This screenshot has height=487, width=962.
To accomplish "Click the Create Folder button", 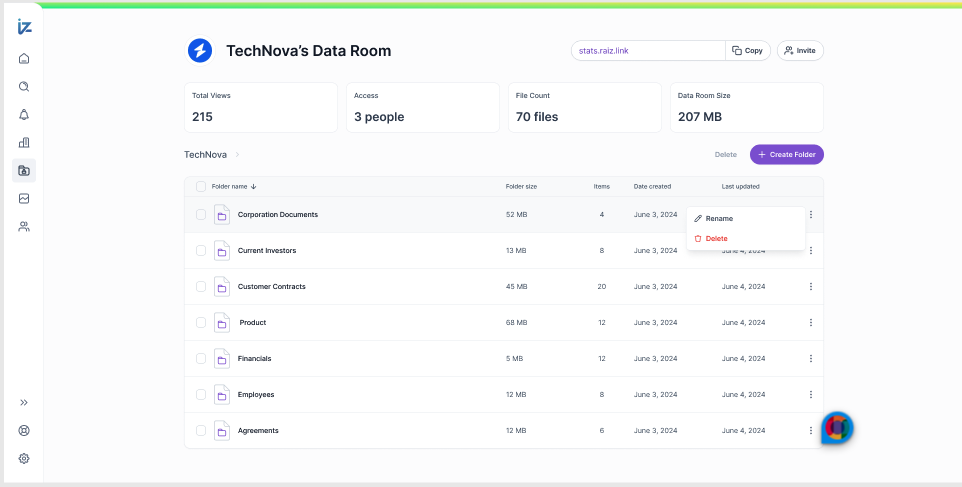I will coord(787,155).
